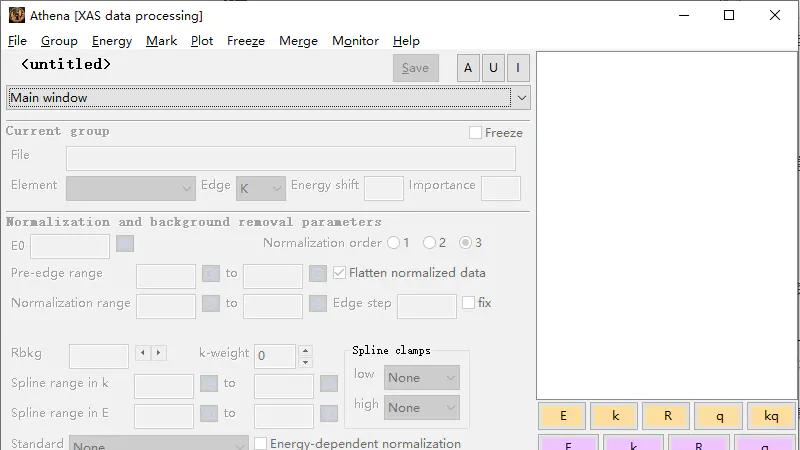The height and width of the screenshot is (450, 800).
Task: Click pluck button for pre-edge range start
Action: pos(211,273)
